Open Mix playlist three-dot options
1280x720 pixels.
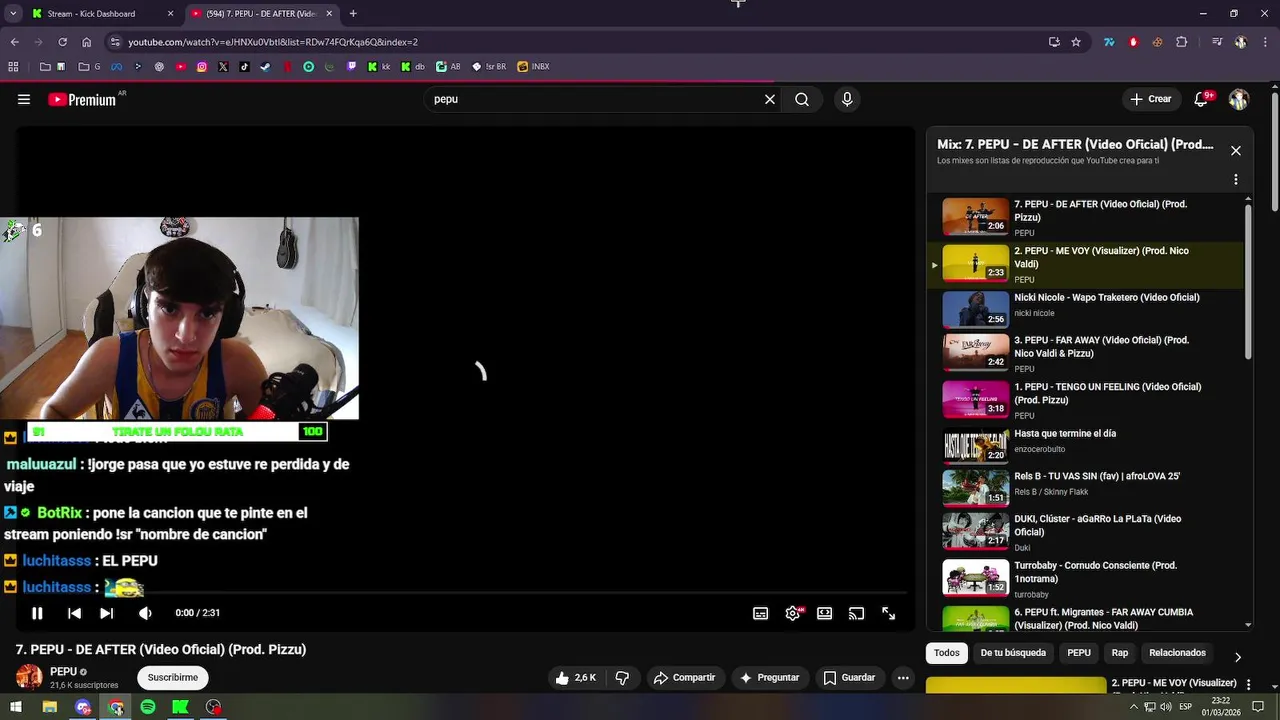click(1236, 180)
